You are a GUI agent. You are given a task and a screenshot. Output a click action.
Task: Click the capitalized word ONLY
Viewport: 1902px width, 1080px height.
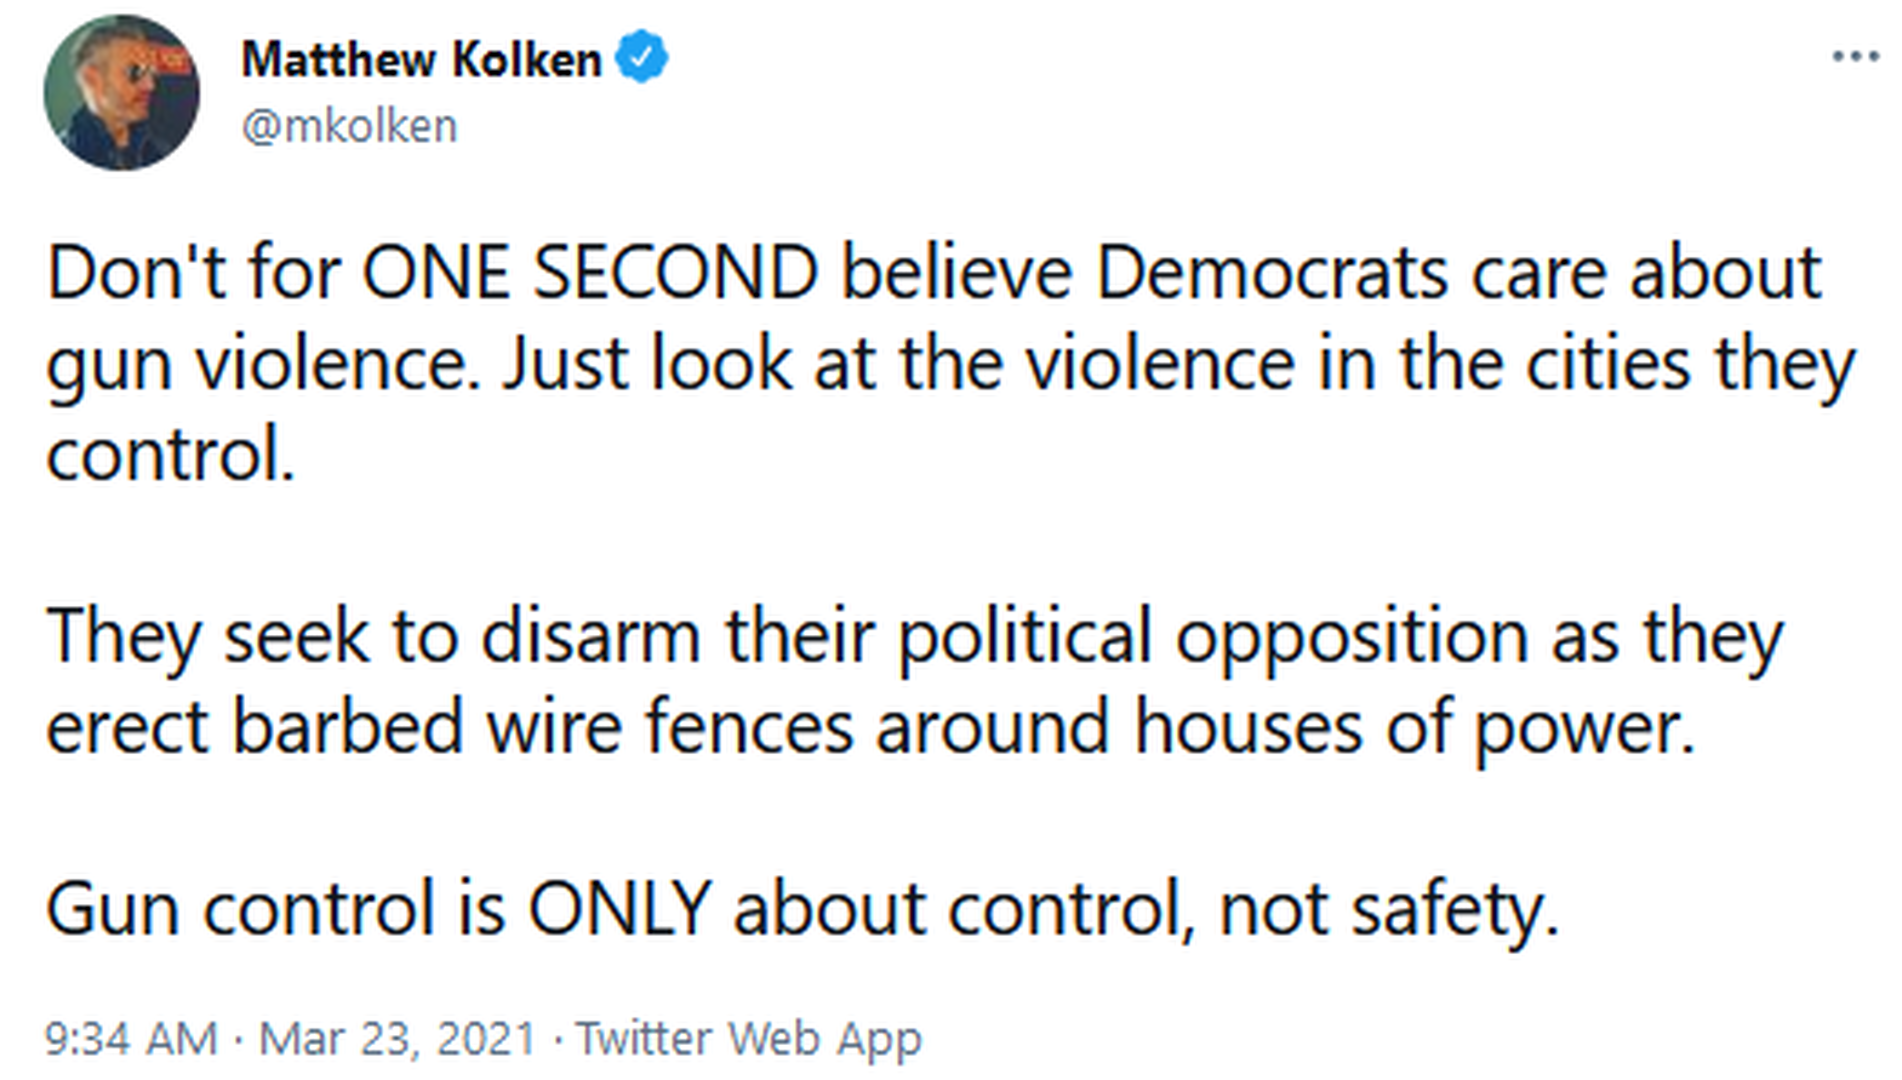619,909
